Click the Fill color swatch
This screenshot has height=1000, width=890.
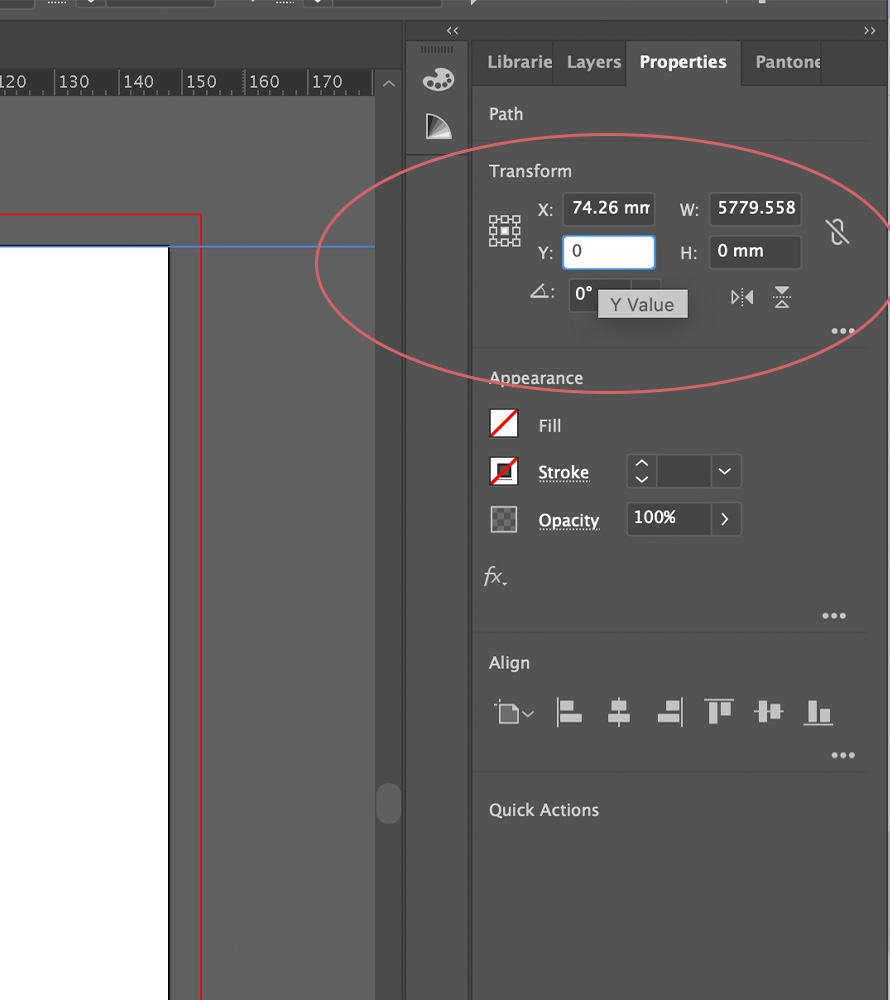(x=504, y=423)
